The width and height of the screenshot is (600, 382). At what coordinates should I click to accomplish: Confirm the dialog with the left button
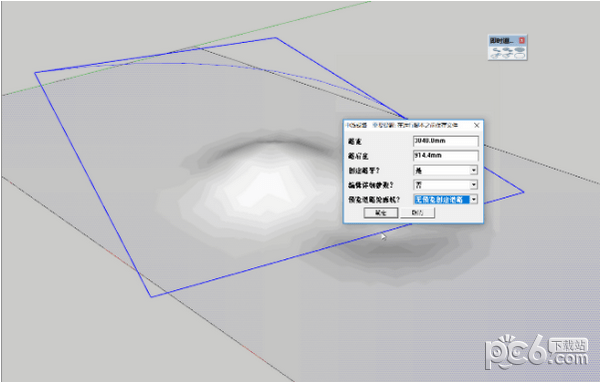point(381,213)
